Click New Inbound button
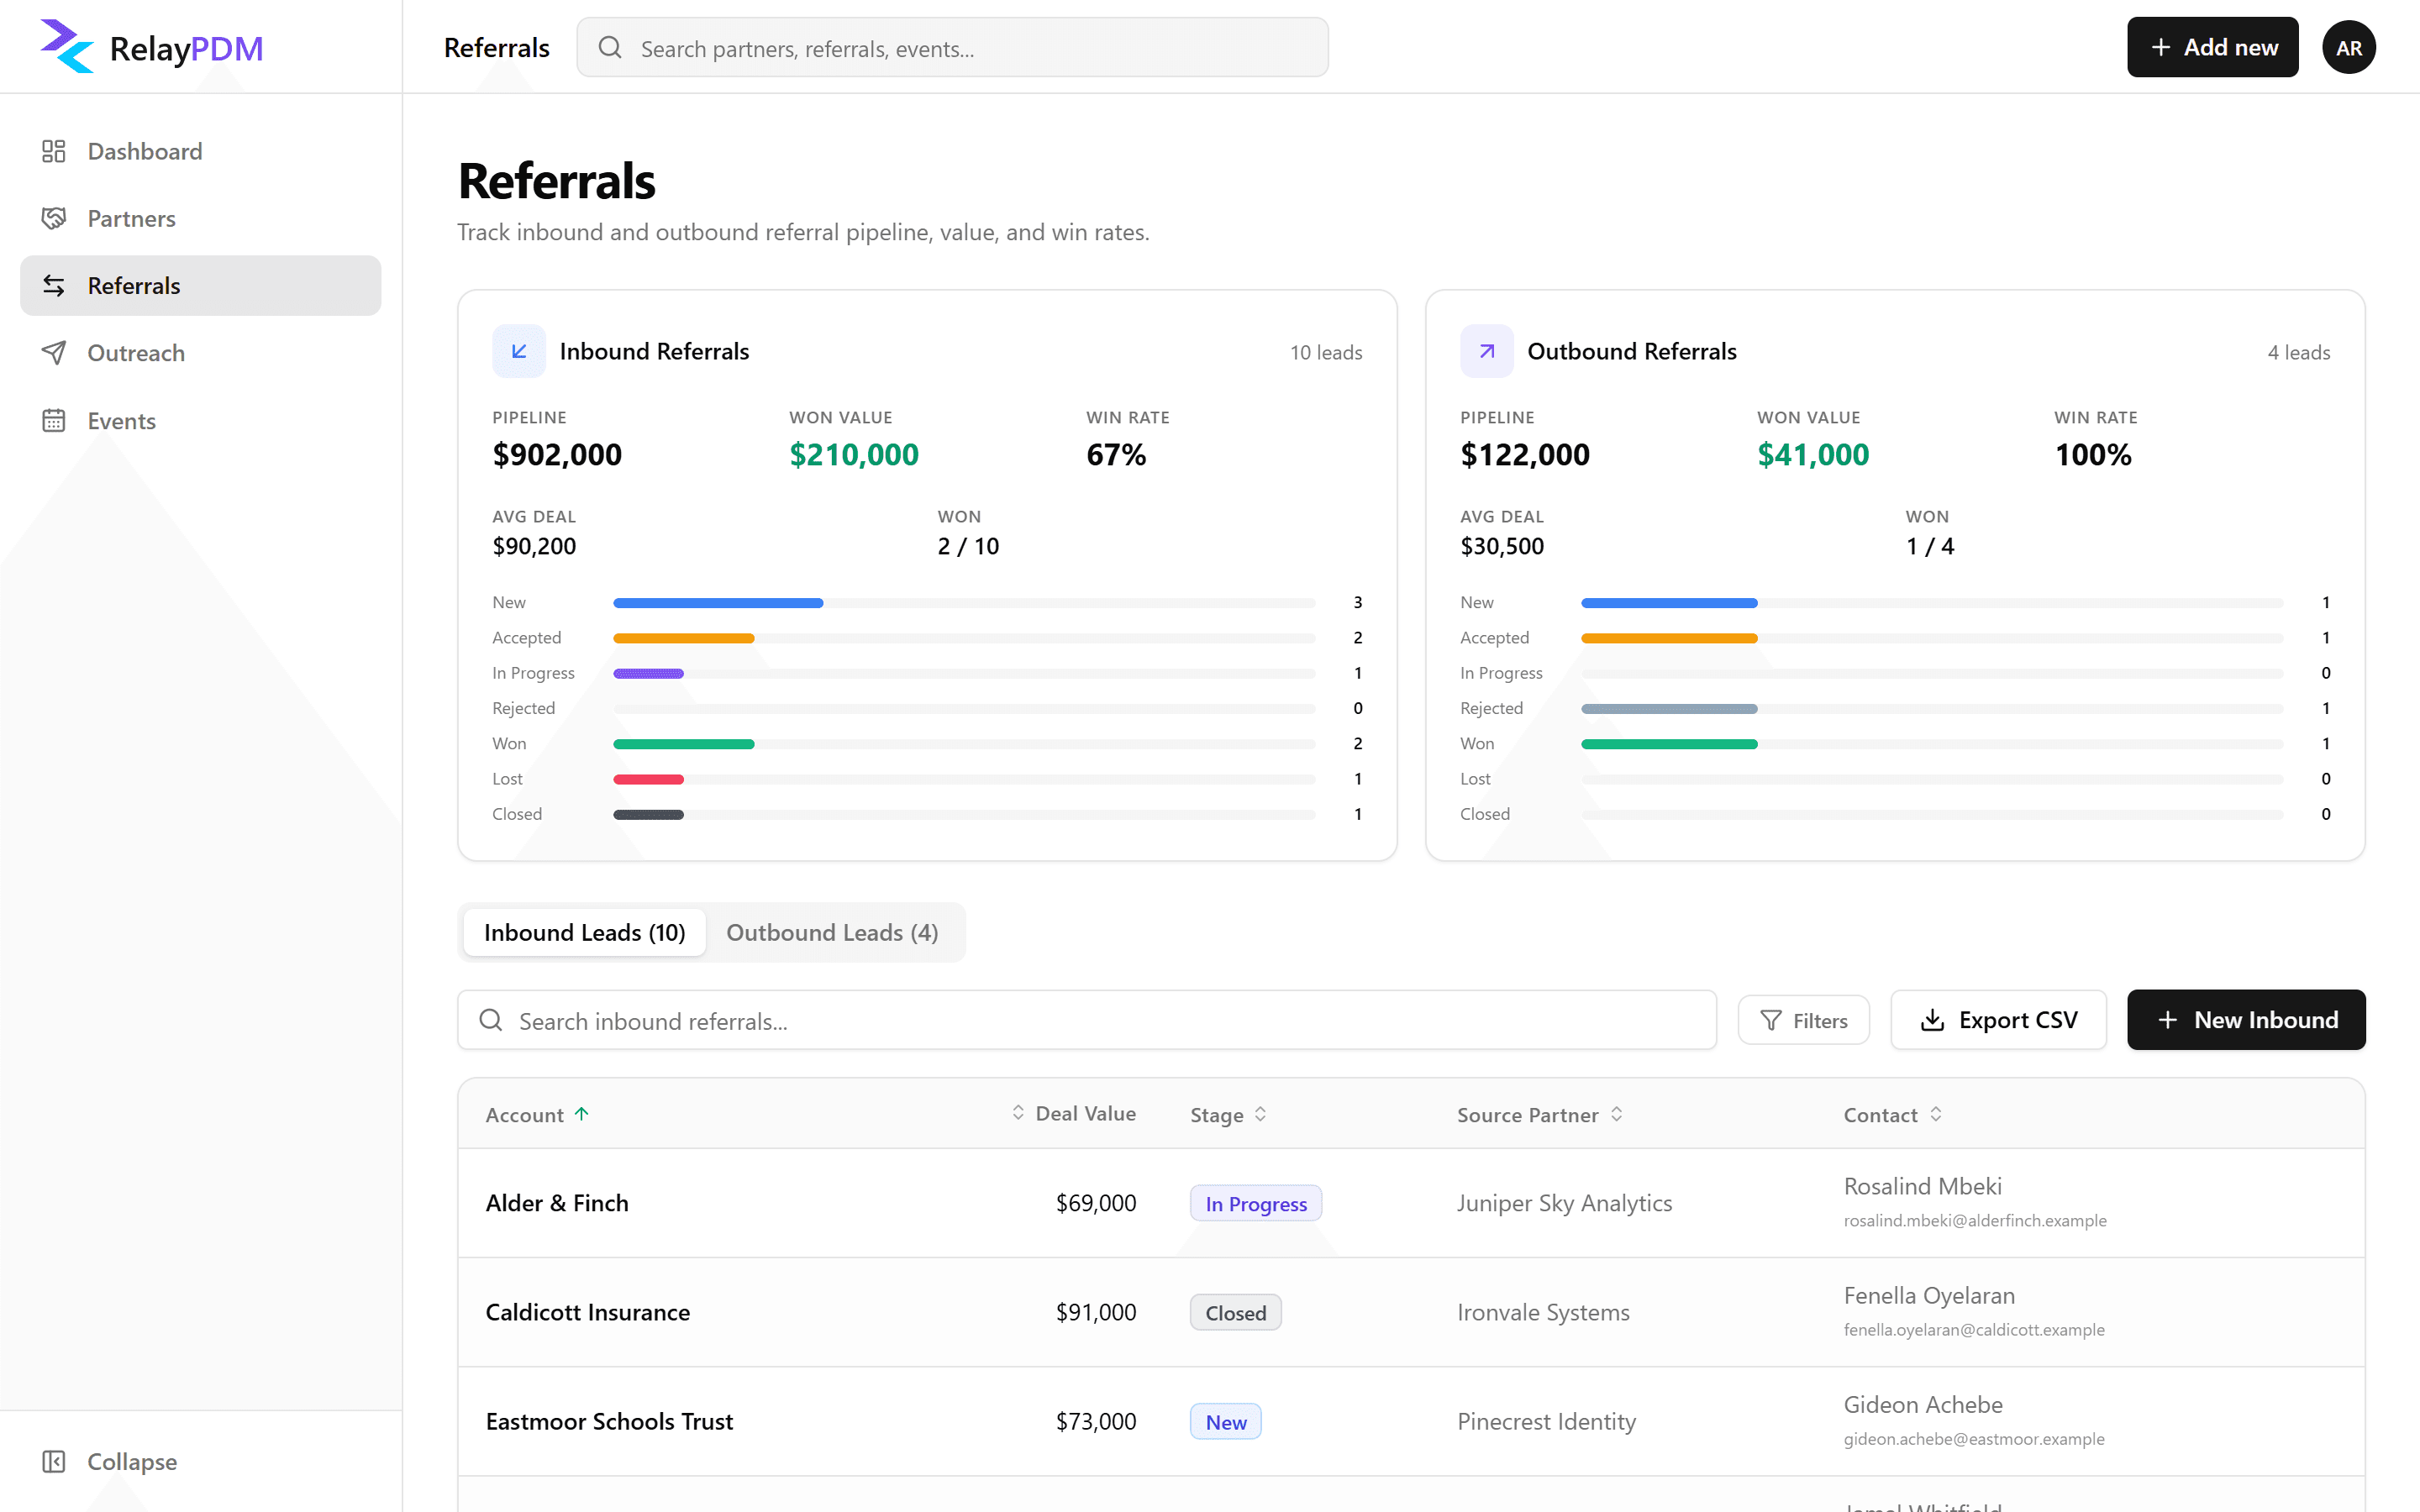Viewport: 2420px width, 1512px height. tap(2246, 1020)
